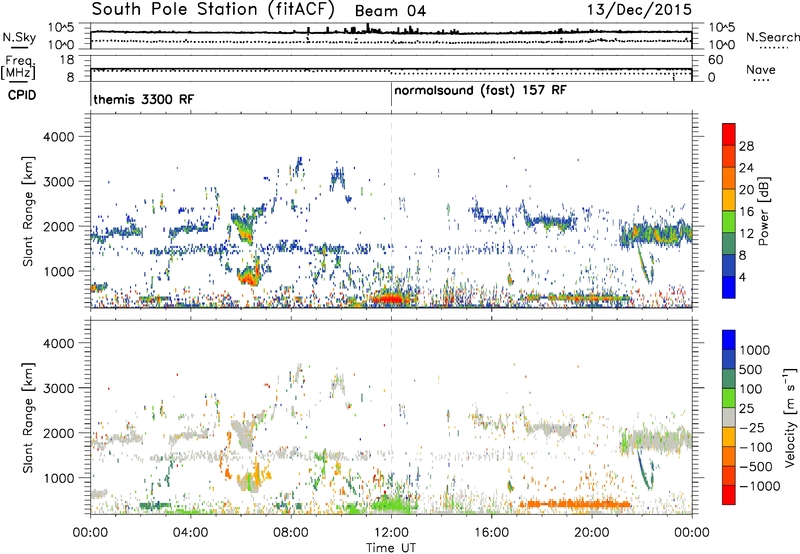Click the 60 tick on the Nave axis
The image size is (800, 554).
pyautogui.click(x=715, y=60)
